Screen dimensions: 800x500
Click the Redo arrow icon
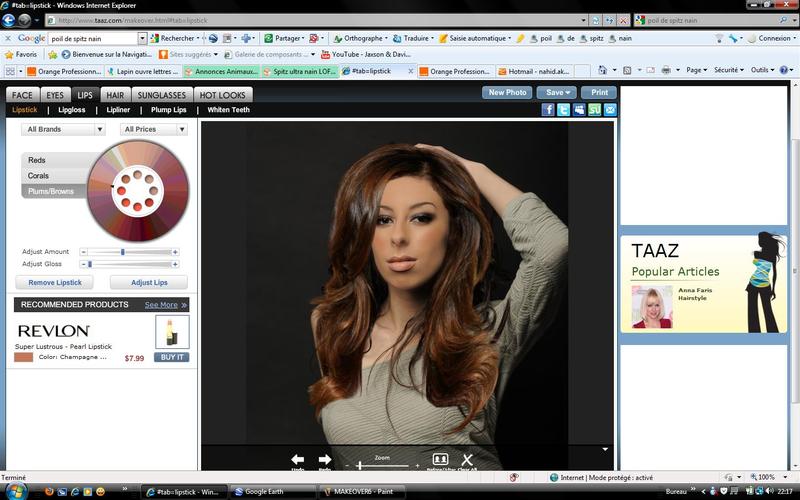pos(324,459)
